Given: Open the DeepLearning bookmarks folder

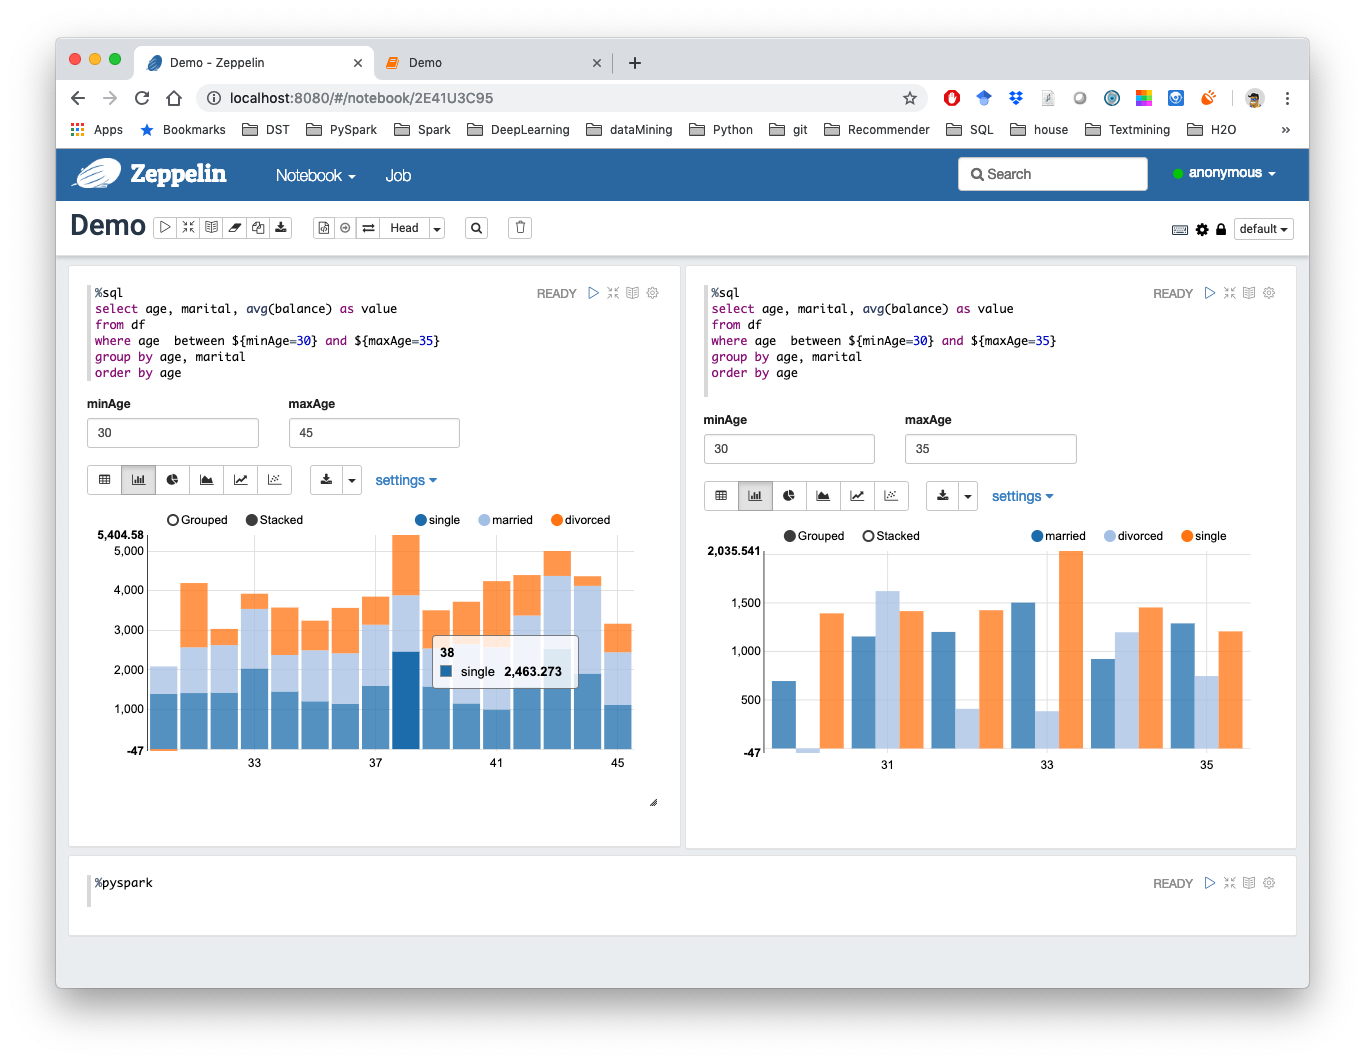Looking at the screenshot, I should point(518,130).
